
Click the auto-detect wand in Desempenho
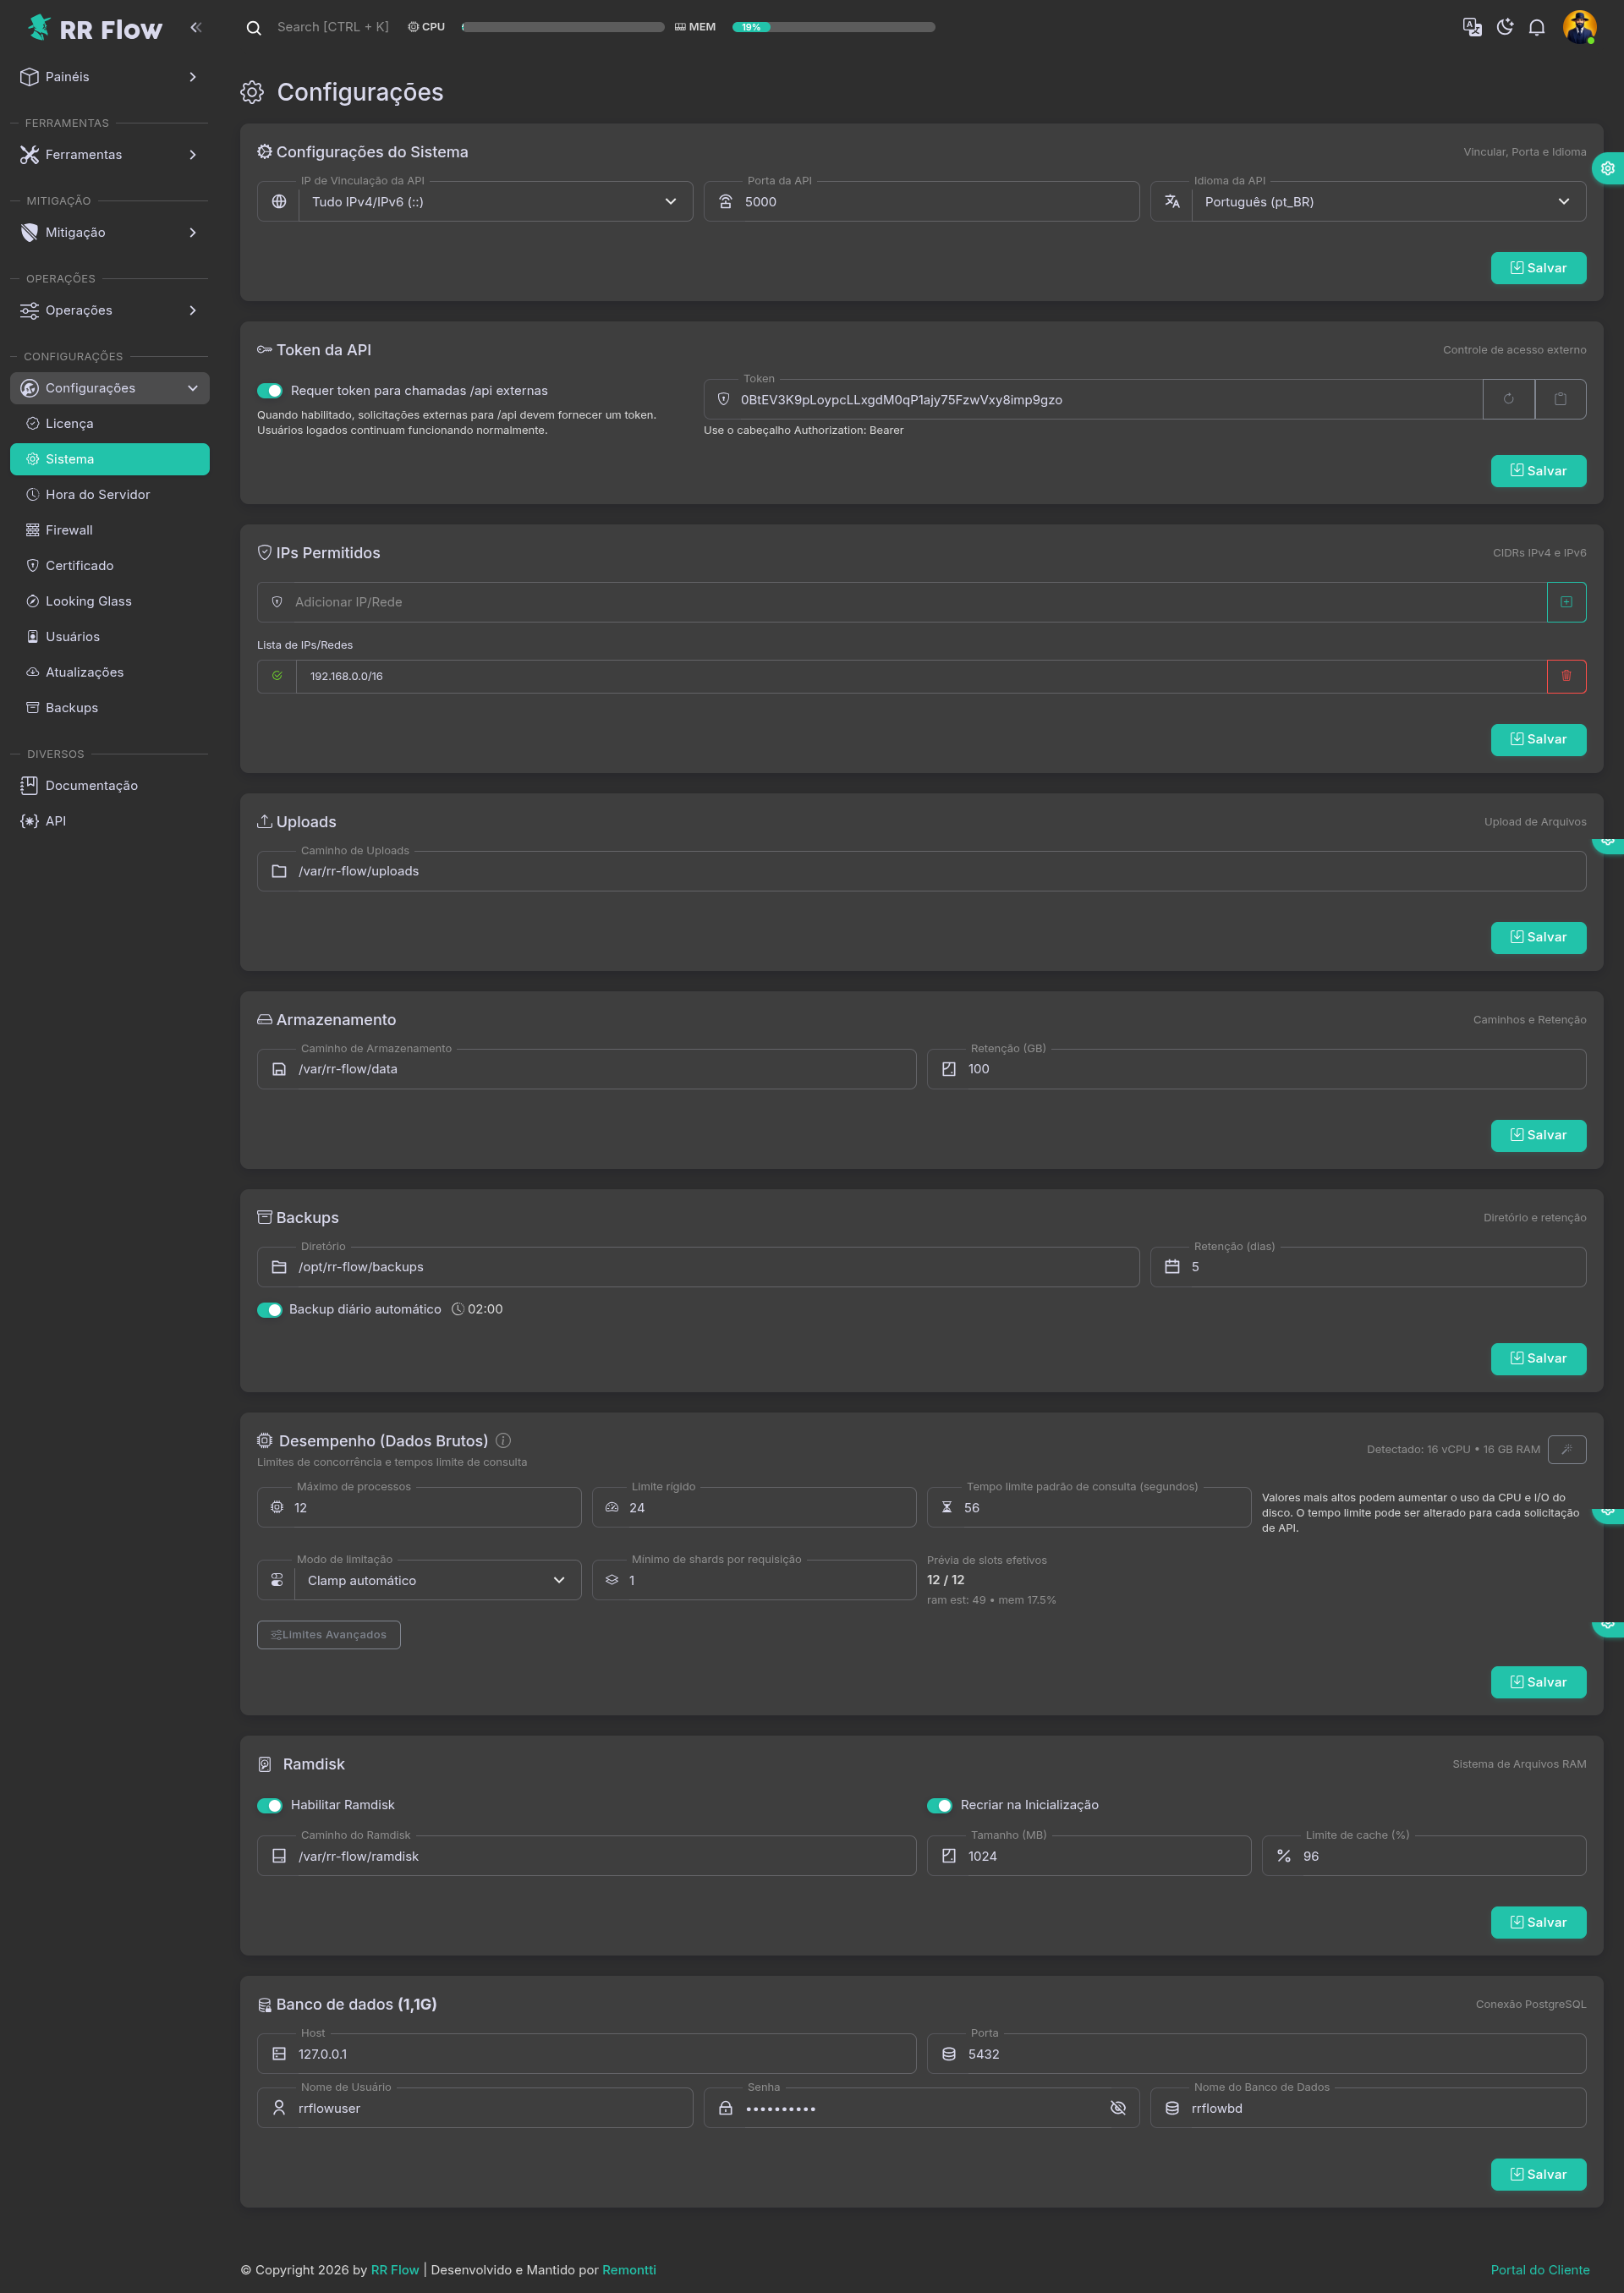(1566, 1449)
